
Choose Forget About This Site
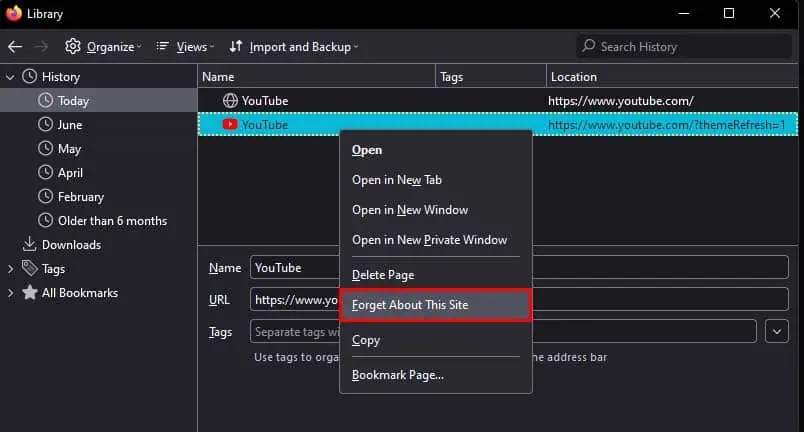436,305
